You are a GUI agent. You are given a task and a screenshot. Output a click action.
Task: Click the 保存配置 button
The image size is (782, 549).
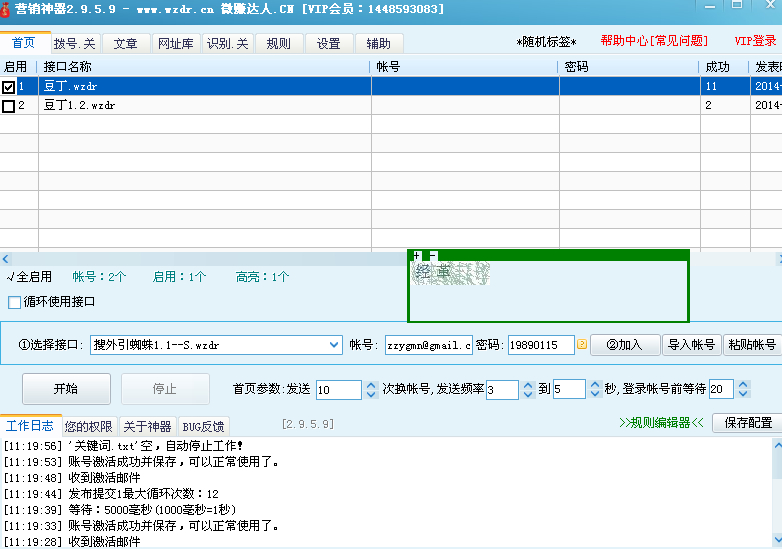748,423
